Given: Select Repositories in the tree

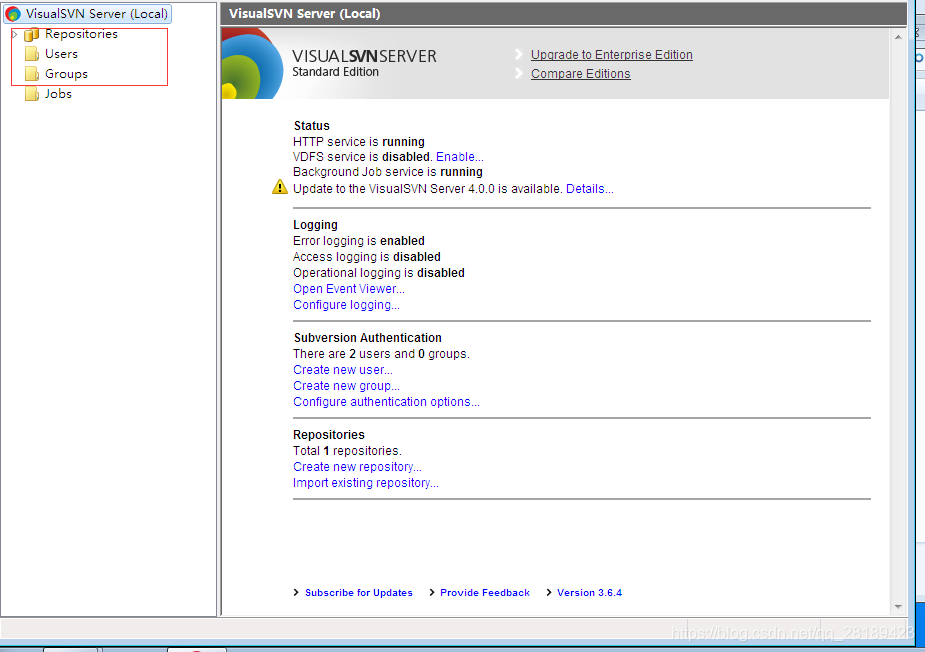Looking at the screenshot, I should point(81,34).
